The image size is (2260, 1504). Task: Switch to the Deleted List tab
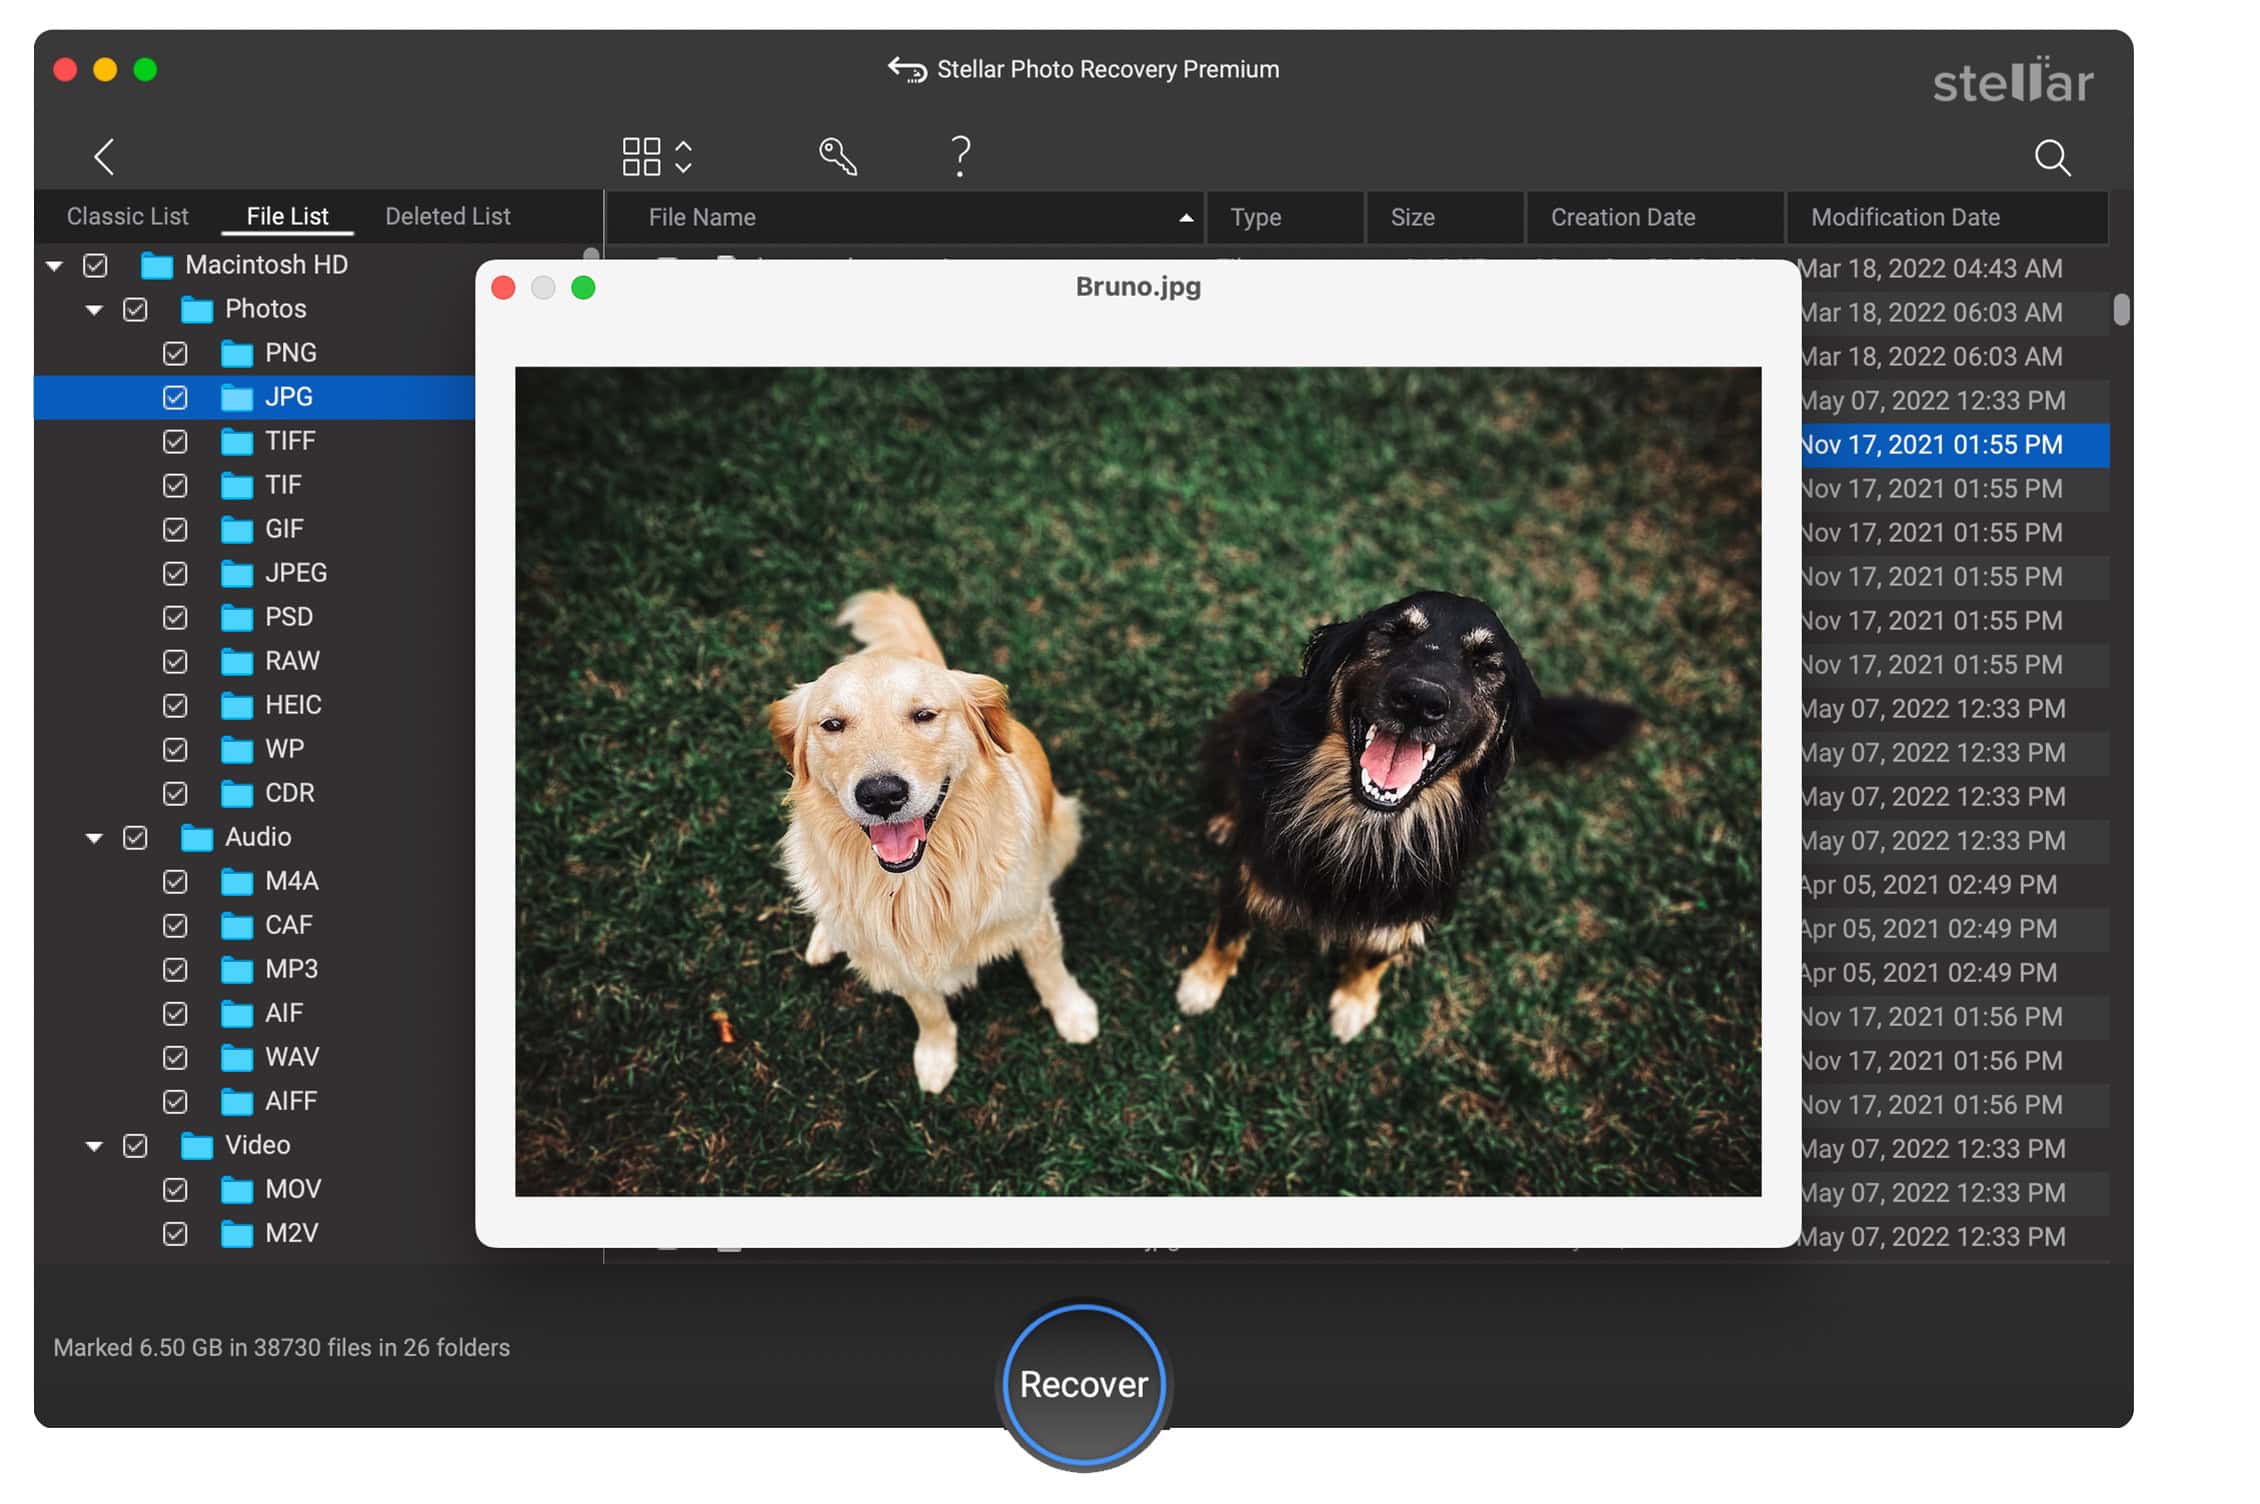pos(447,217)
